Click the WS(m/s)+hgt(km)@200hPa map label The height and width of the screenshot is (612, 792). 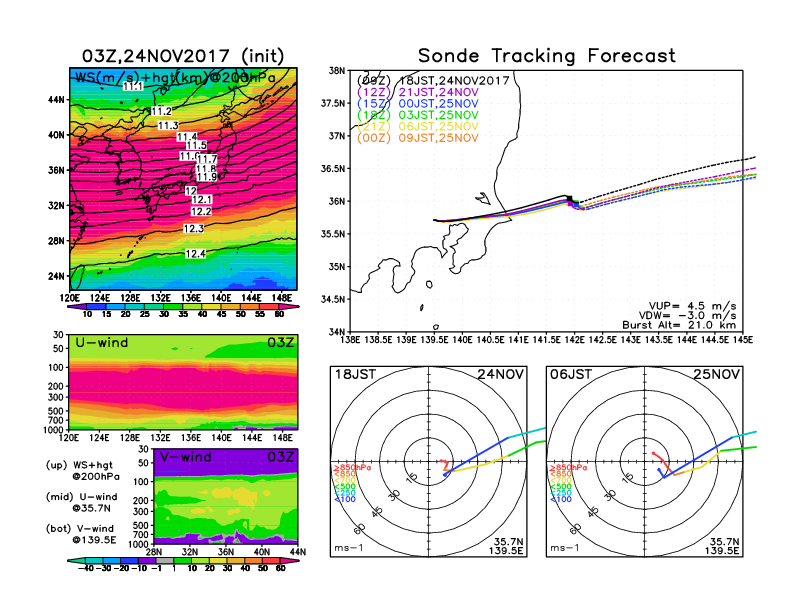click(x=175, y=78)
